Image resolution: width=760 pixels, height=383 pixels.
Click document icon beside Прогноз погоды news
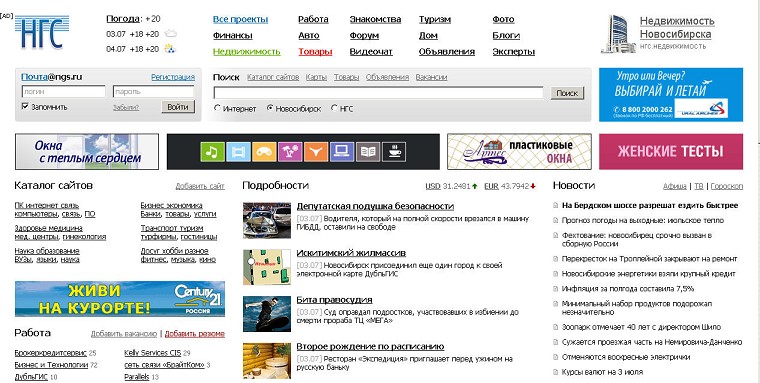point(556,221)
